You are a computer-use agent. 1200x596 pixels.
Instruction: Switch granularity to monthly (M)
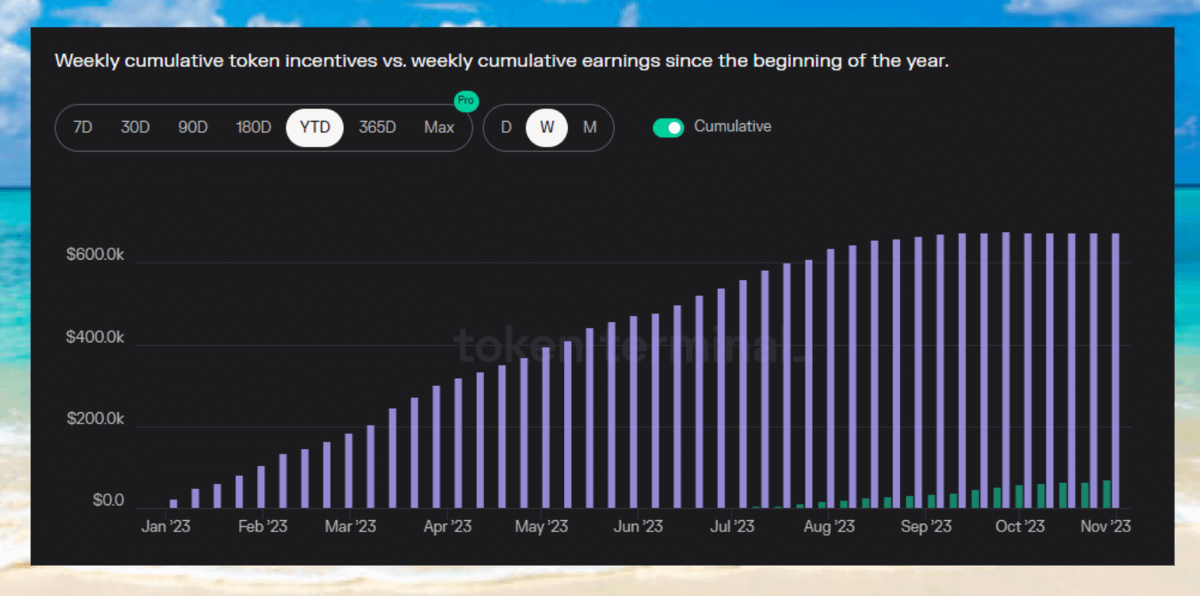click(589, 128)
